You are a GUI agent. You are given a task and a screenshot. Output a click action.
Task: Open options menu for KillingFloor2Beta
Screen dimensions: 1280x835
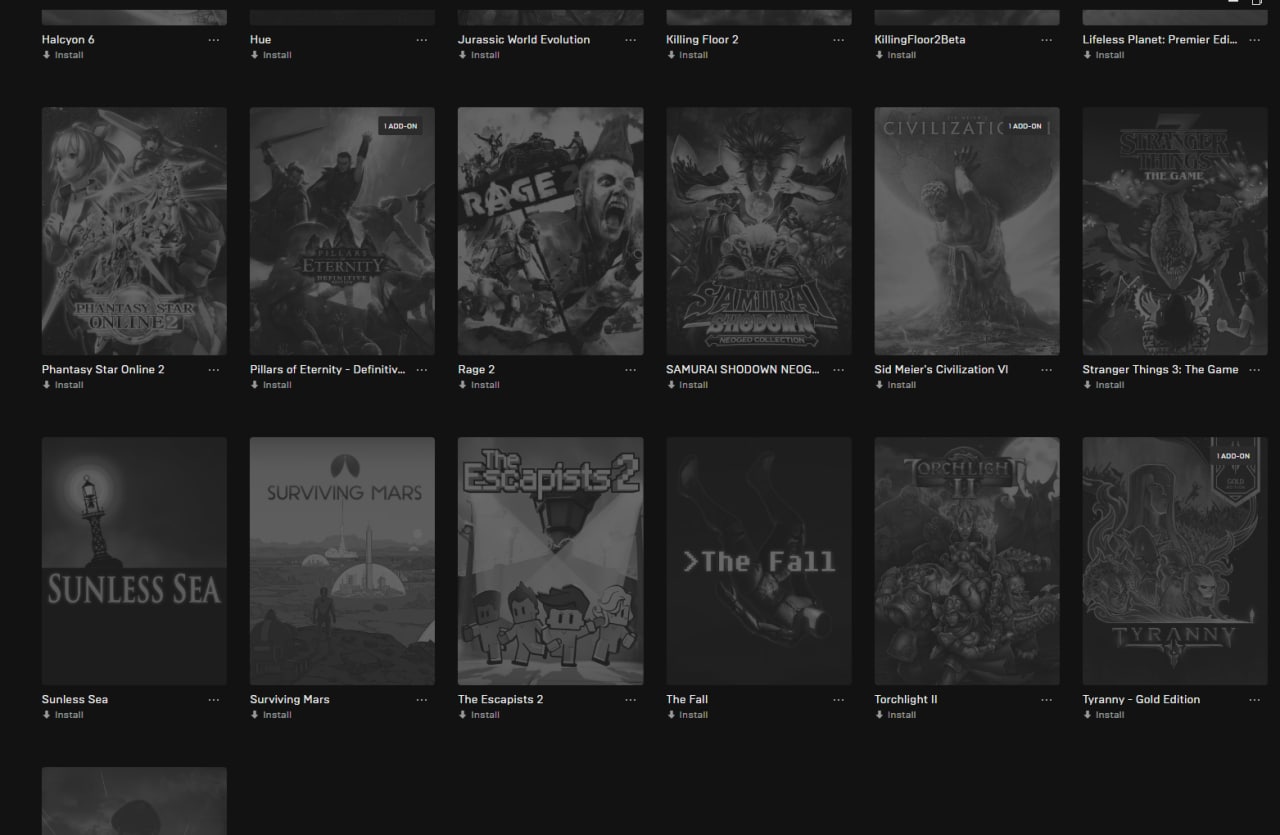coord(1046,40)
